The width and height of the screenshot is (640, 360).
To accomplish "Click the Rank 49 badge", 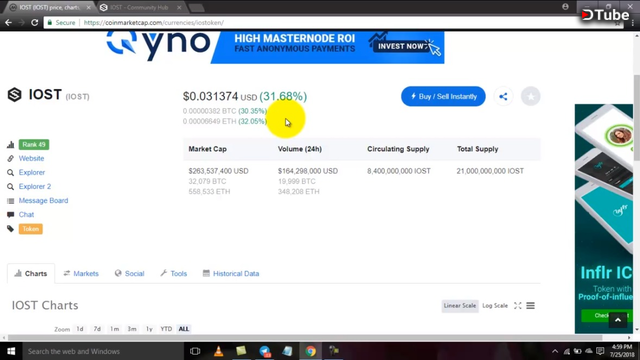I will tap(34, 144).
